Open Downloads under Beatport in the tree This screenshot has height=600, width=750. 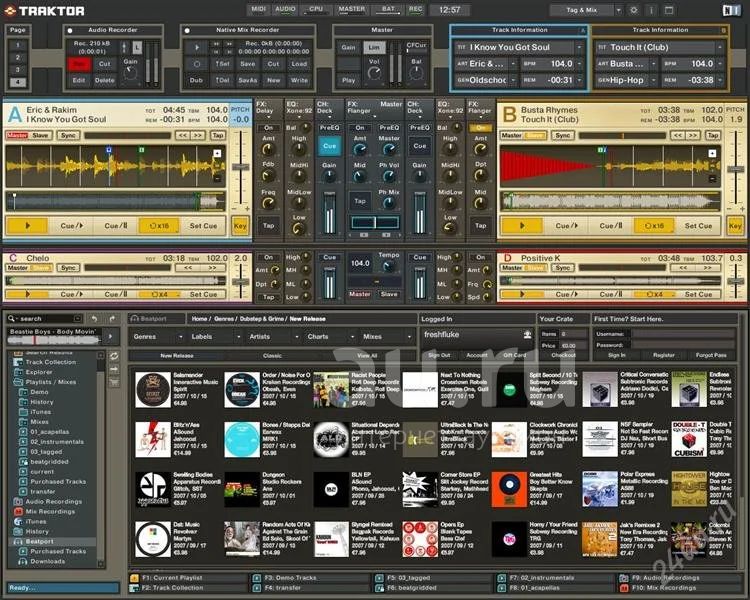pyautogui.click(x=47, y=561)
